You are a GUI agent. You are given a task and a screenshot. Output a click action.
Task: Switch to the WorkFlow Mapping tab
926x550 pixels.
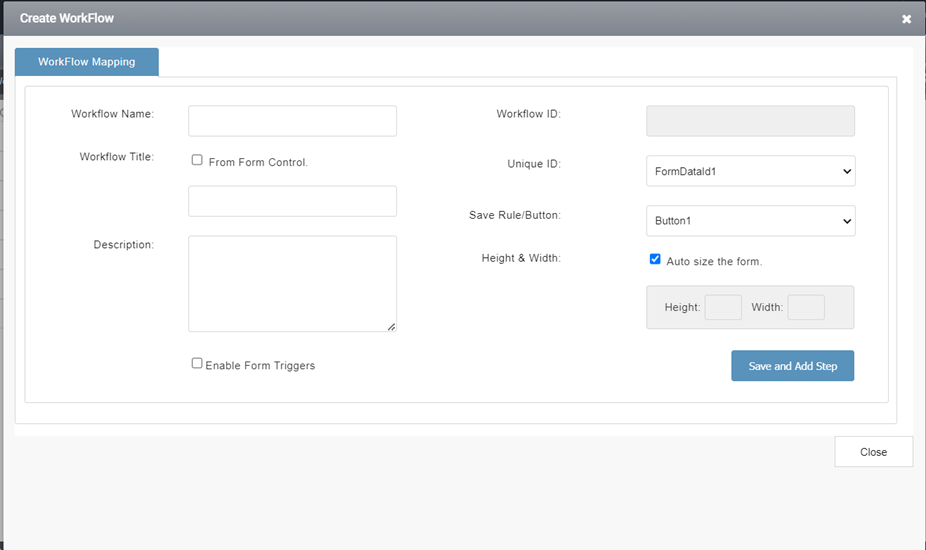click(x=87, y=62)
